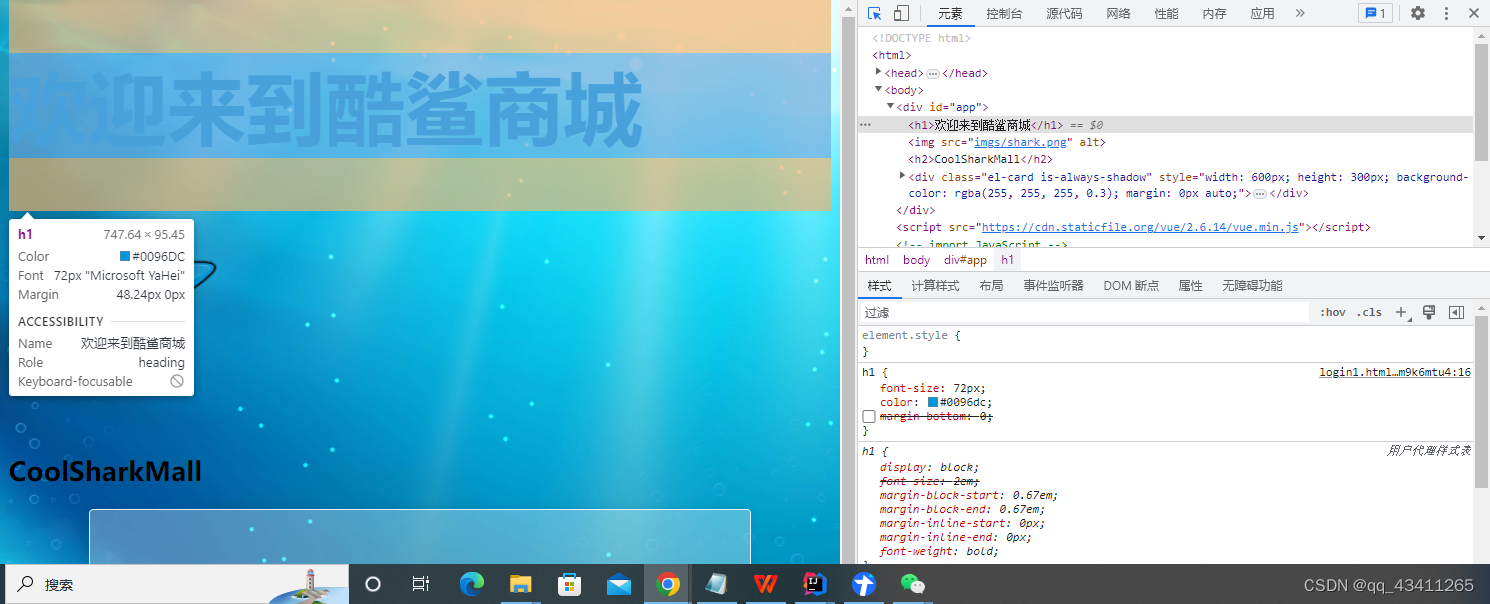Add a new style rule with the plus icon

click(x=1402, y=312)
